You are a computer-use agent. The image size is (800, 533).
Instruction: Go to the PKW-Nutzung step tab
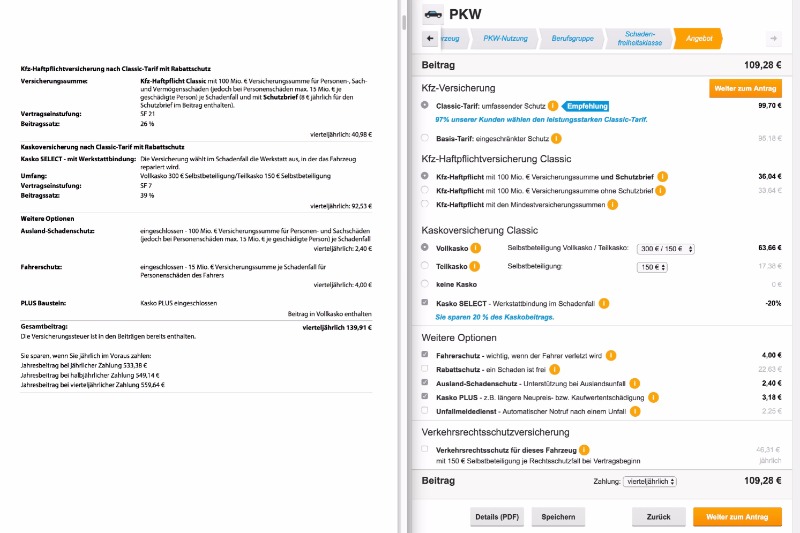505,38
